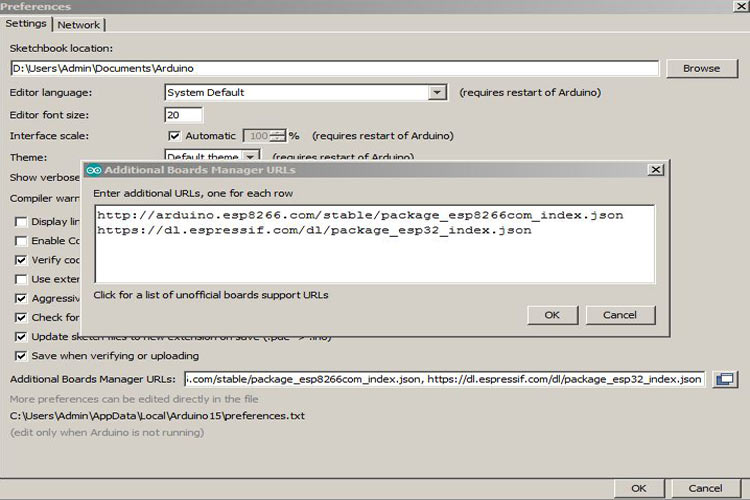The height and width of the screenshot is (500, 750).
Task: Click Cancel at the bottom of Preferences
Action: tap(706, 489)
